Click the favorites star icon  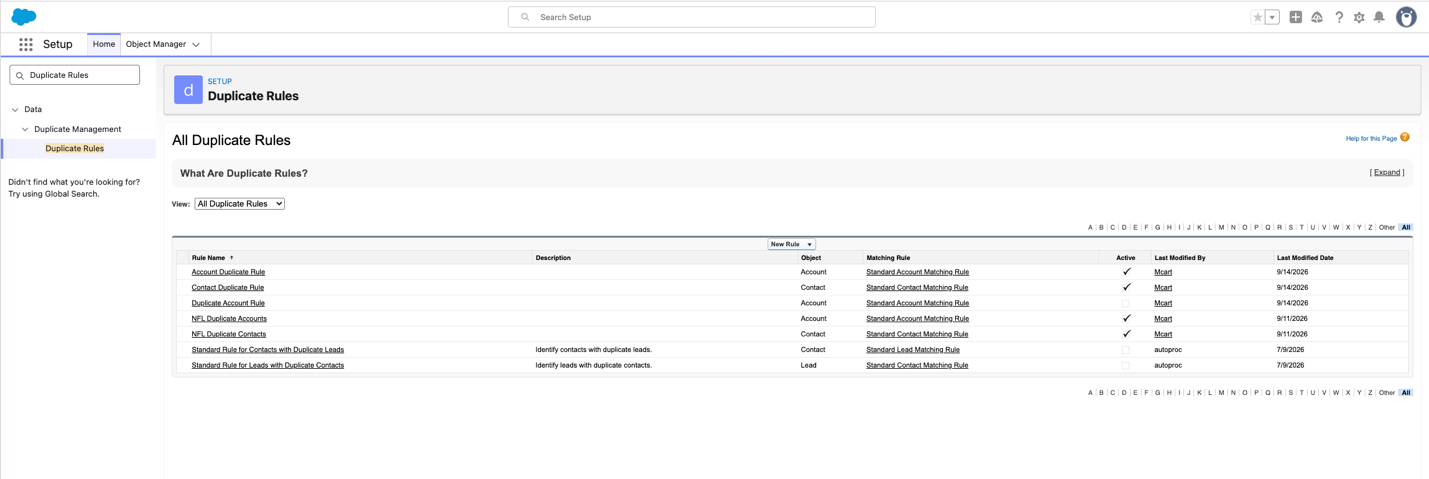coord(1258,17)
